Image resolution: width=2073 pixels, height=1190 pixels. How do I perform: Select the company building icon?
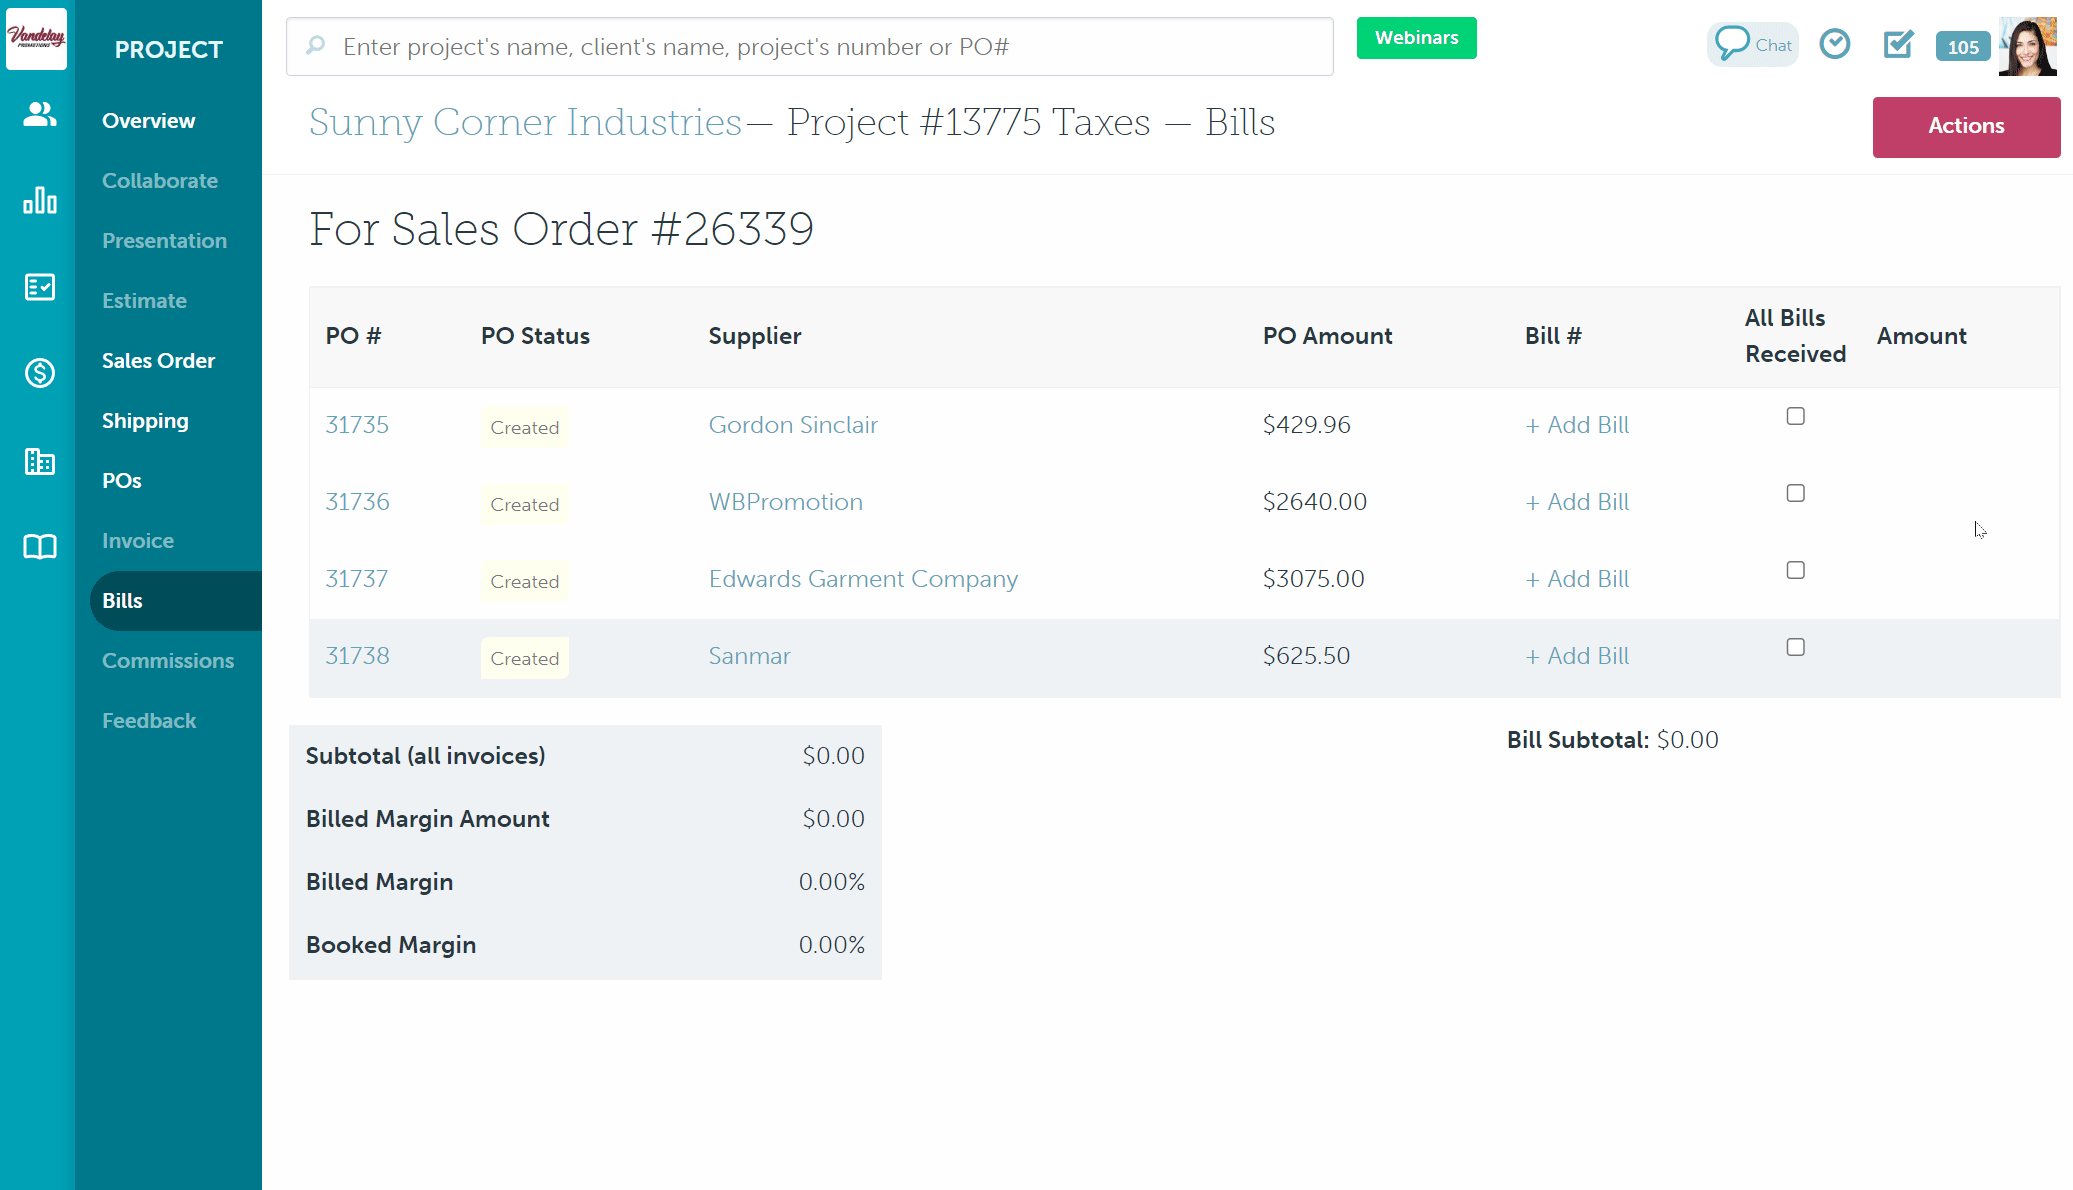[x=38, y=461]
